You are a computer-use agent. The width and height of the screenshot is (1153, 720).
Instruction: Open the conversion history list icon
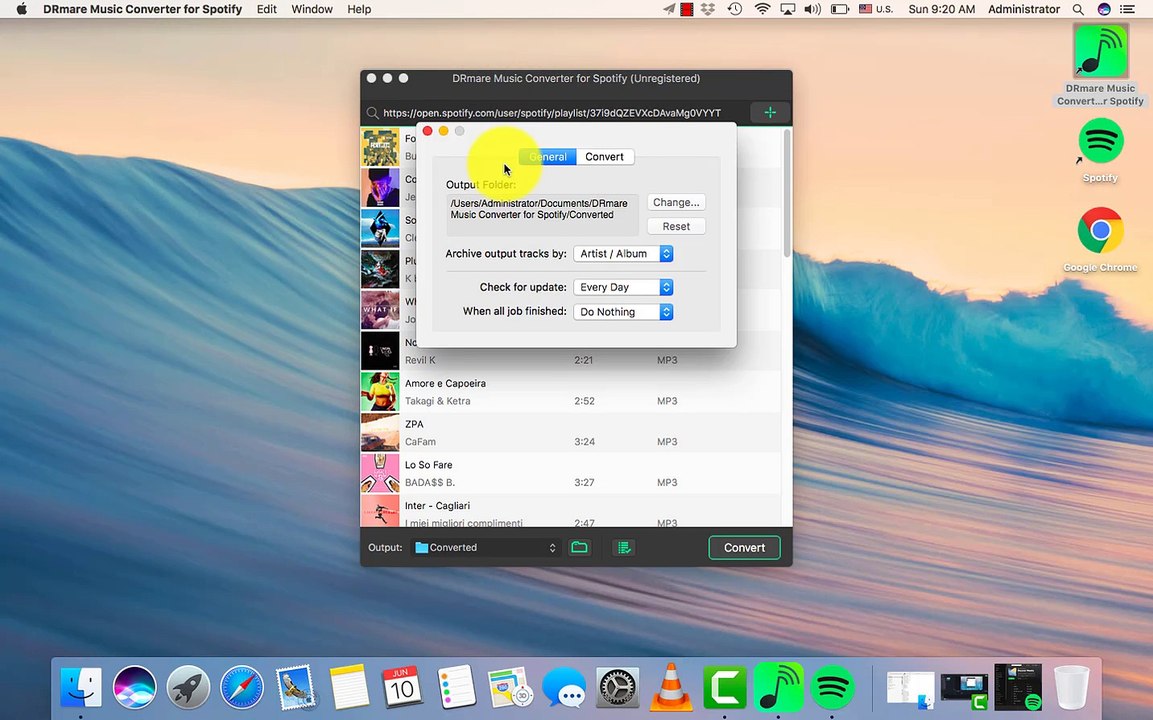[624, 547]
